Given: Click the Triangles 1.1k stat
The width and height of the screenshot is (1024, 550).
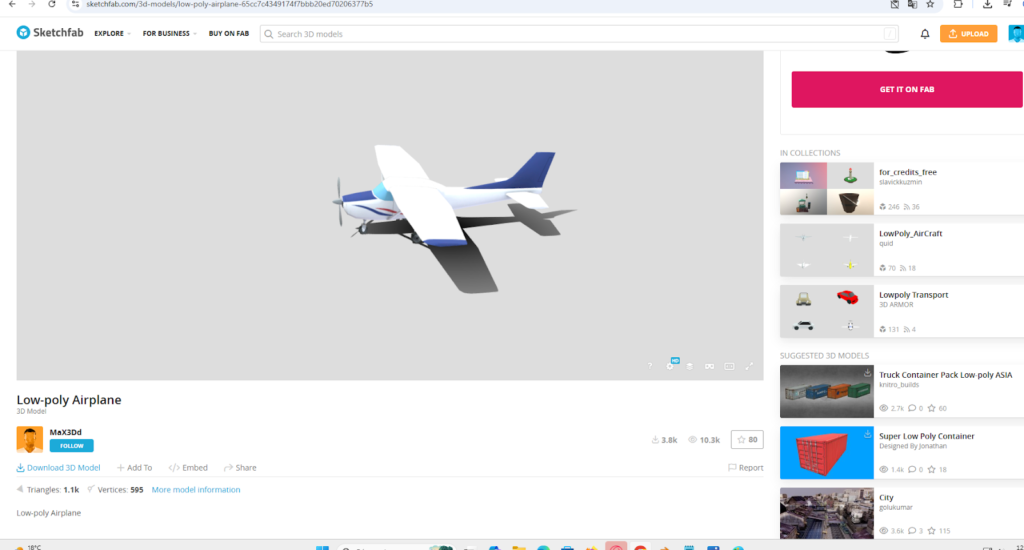Looking at the screenshot, I should [48, 489].
